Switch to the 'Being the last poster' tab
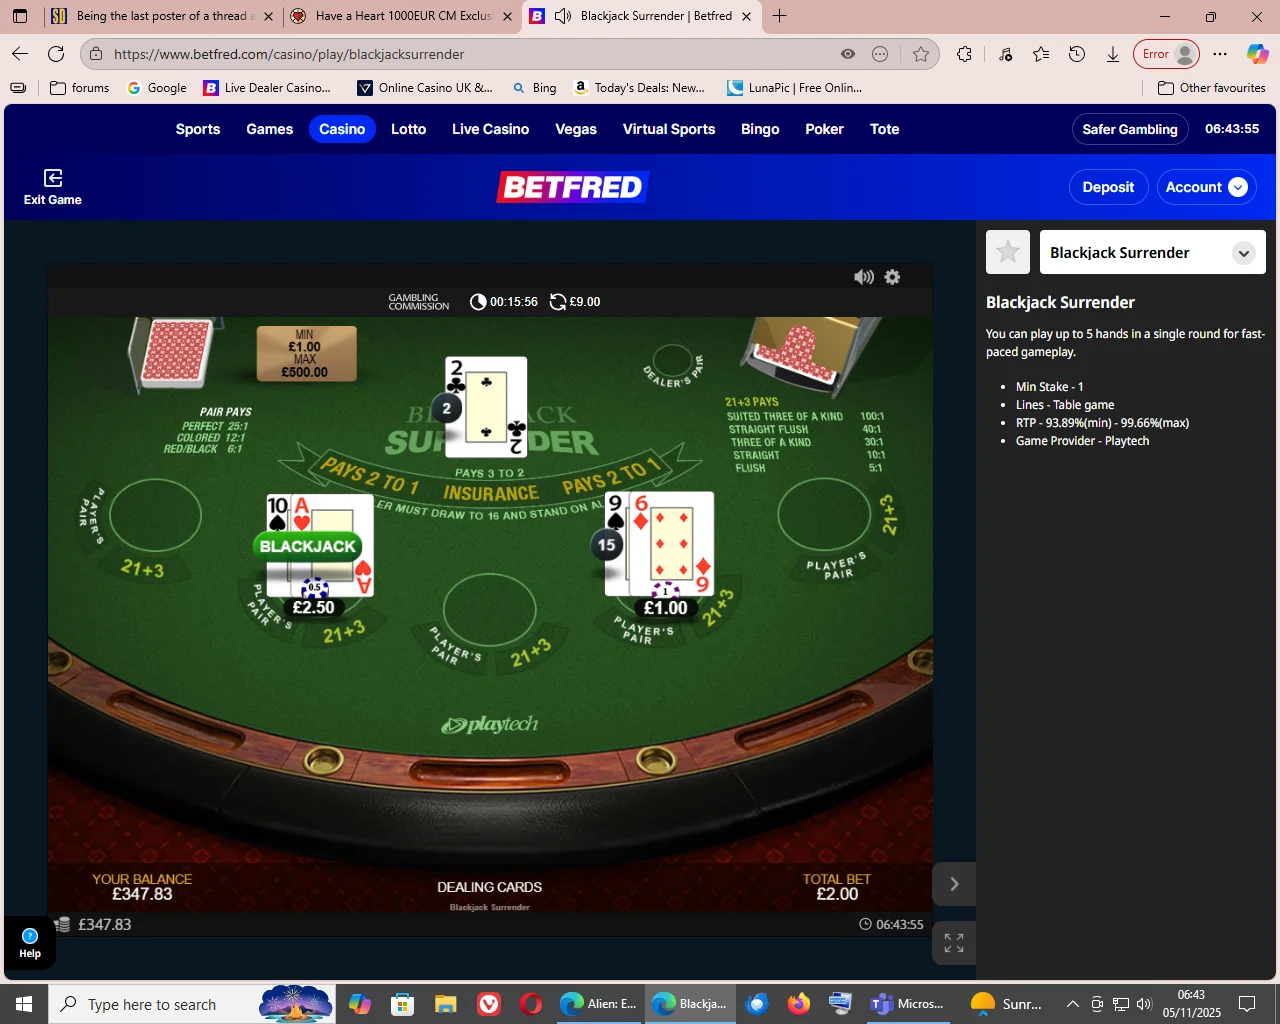1280x1024 pixels. (x=161, y=16)
